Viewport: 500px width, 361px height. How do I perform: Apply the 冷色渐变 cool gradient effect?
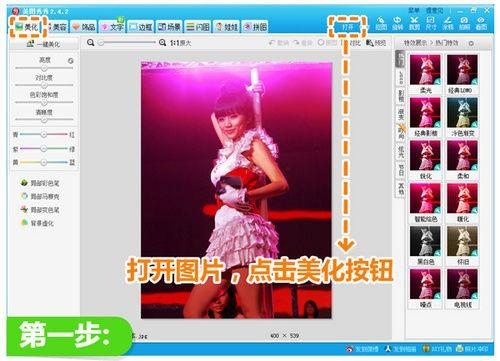click(x=462, y=113)
